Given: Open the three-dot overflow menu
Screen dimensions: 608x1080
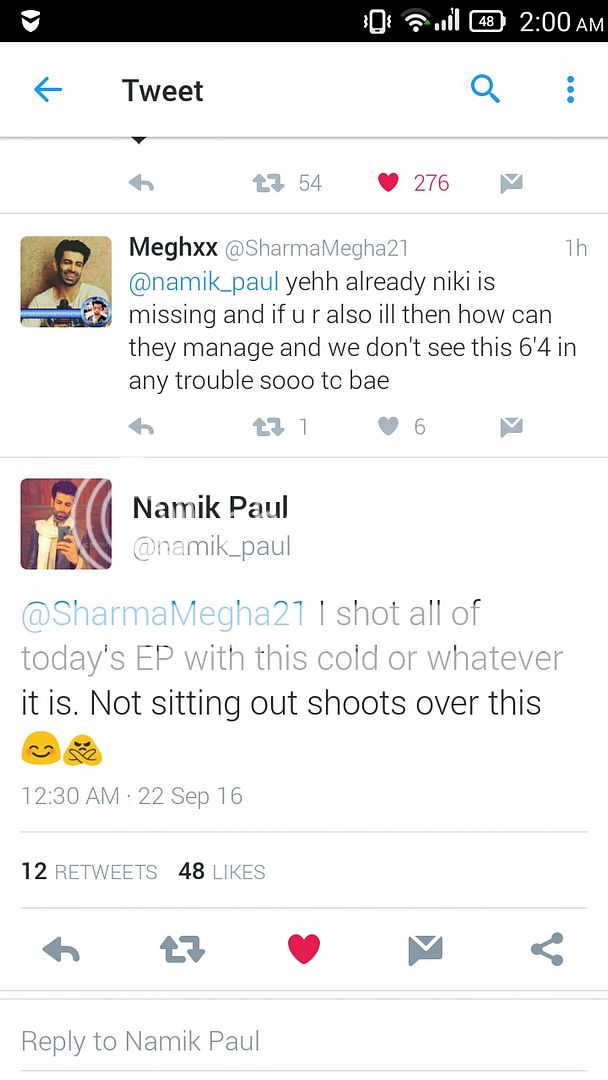Looking at the screenshot, I should pos(570,90).
